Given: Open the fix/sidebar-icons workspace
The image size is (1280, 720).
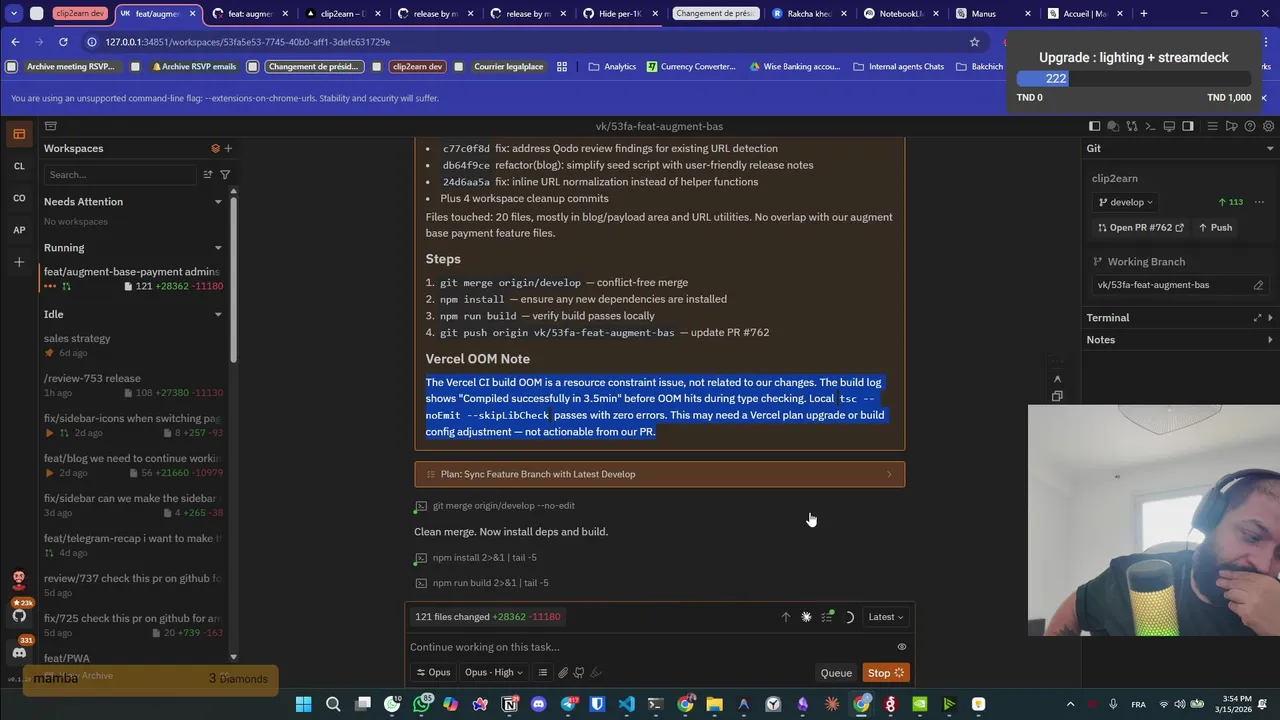Looking at the screenshot, I should (133, 425).
